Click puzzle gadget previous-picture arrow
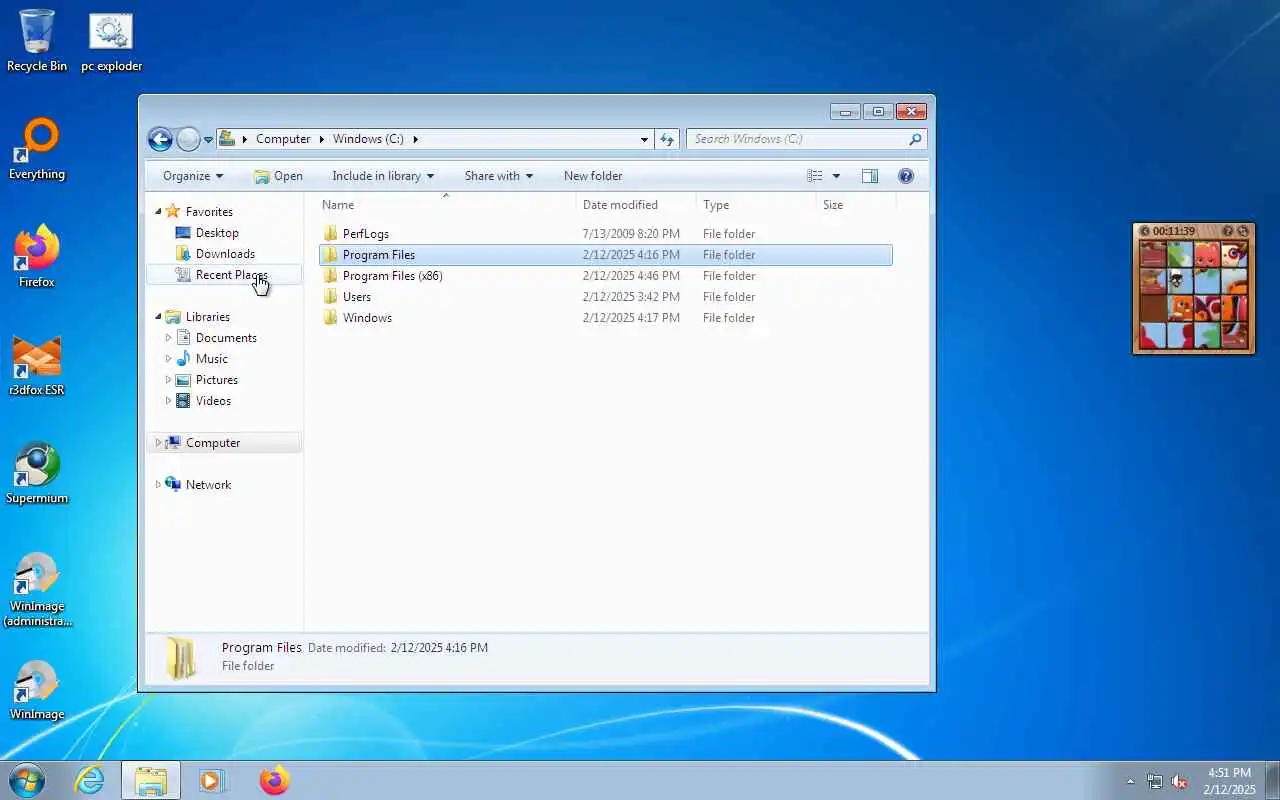The height and width of the screenshot is (800, 1280). pos(1145,231)
